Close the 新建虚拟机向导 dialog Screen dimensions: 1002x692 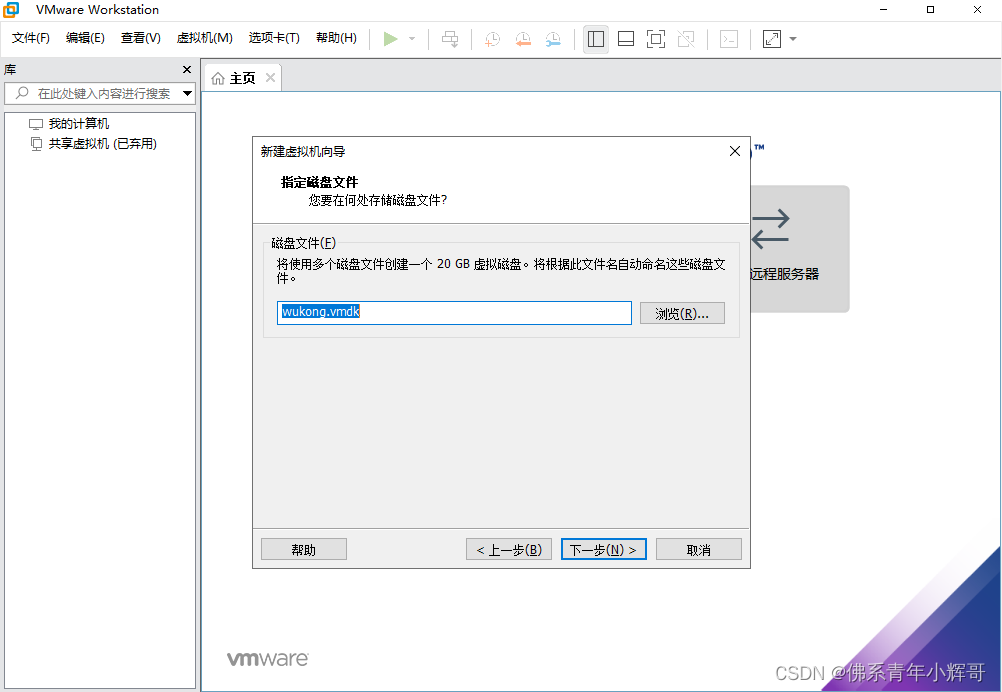coord(735,151)
